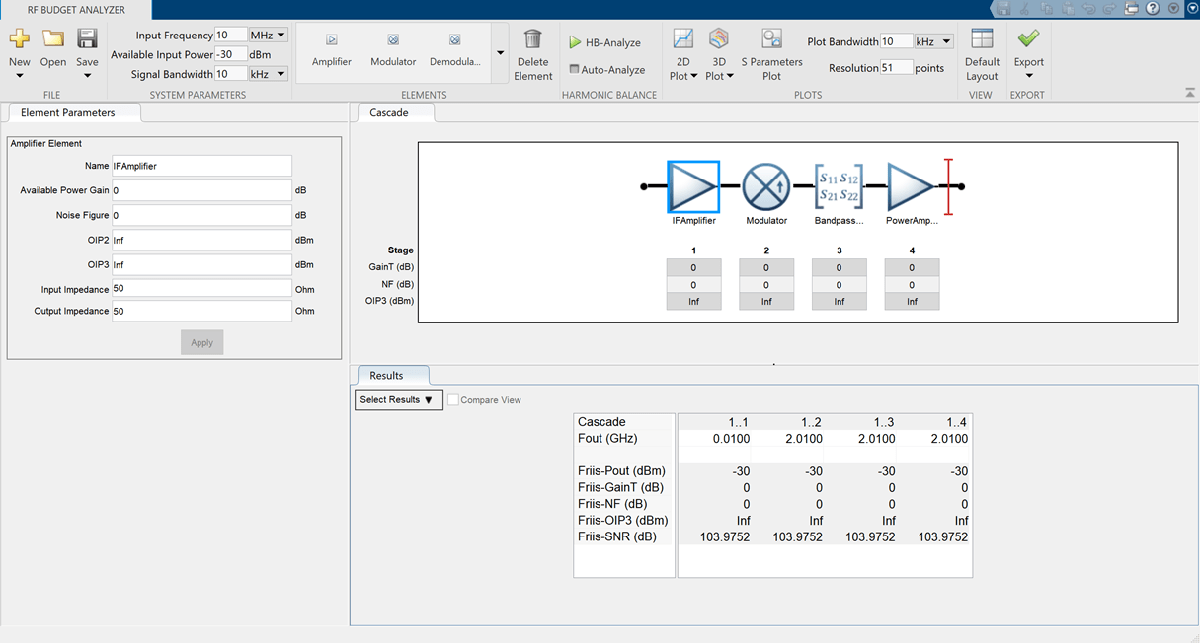Expand the Elements gallery arrow
Image resolution: width=1200 pixels, height=643 pixels.
(500, 52)
